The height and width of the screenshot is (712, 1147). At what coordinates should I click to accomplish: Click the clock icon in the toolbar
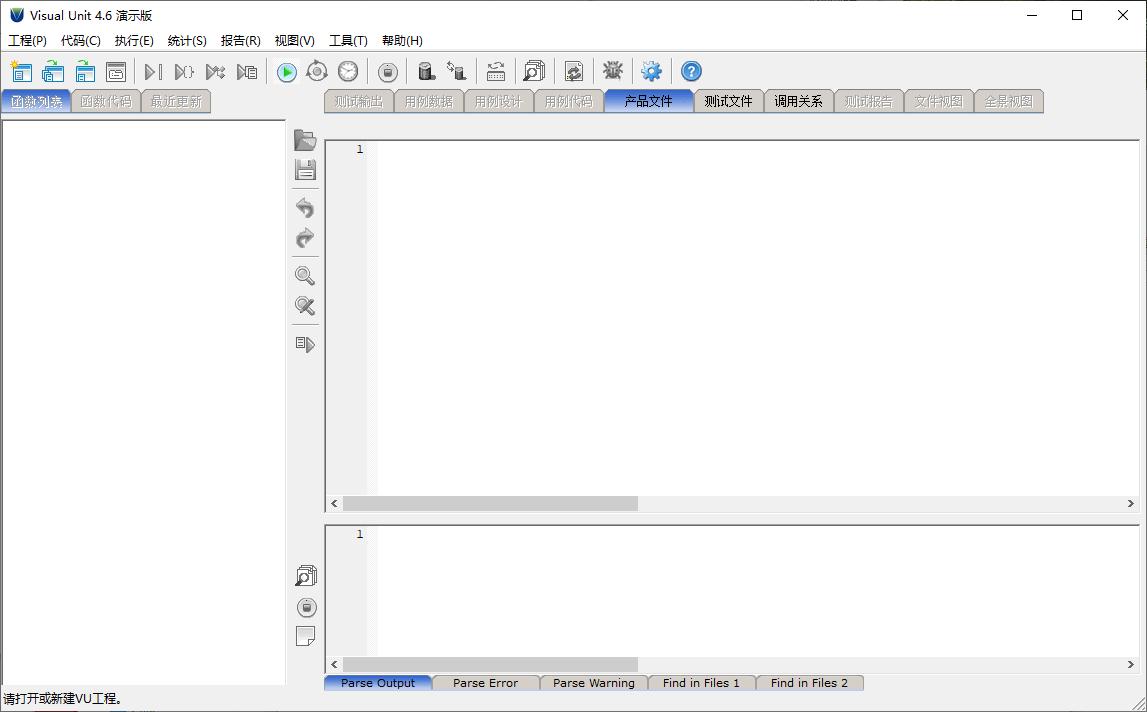348,71
